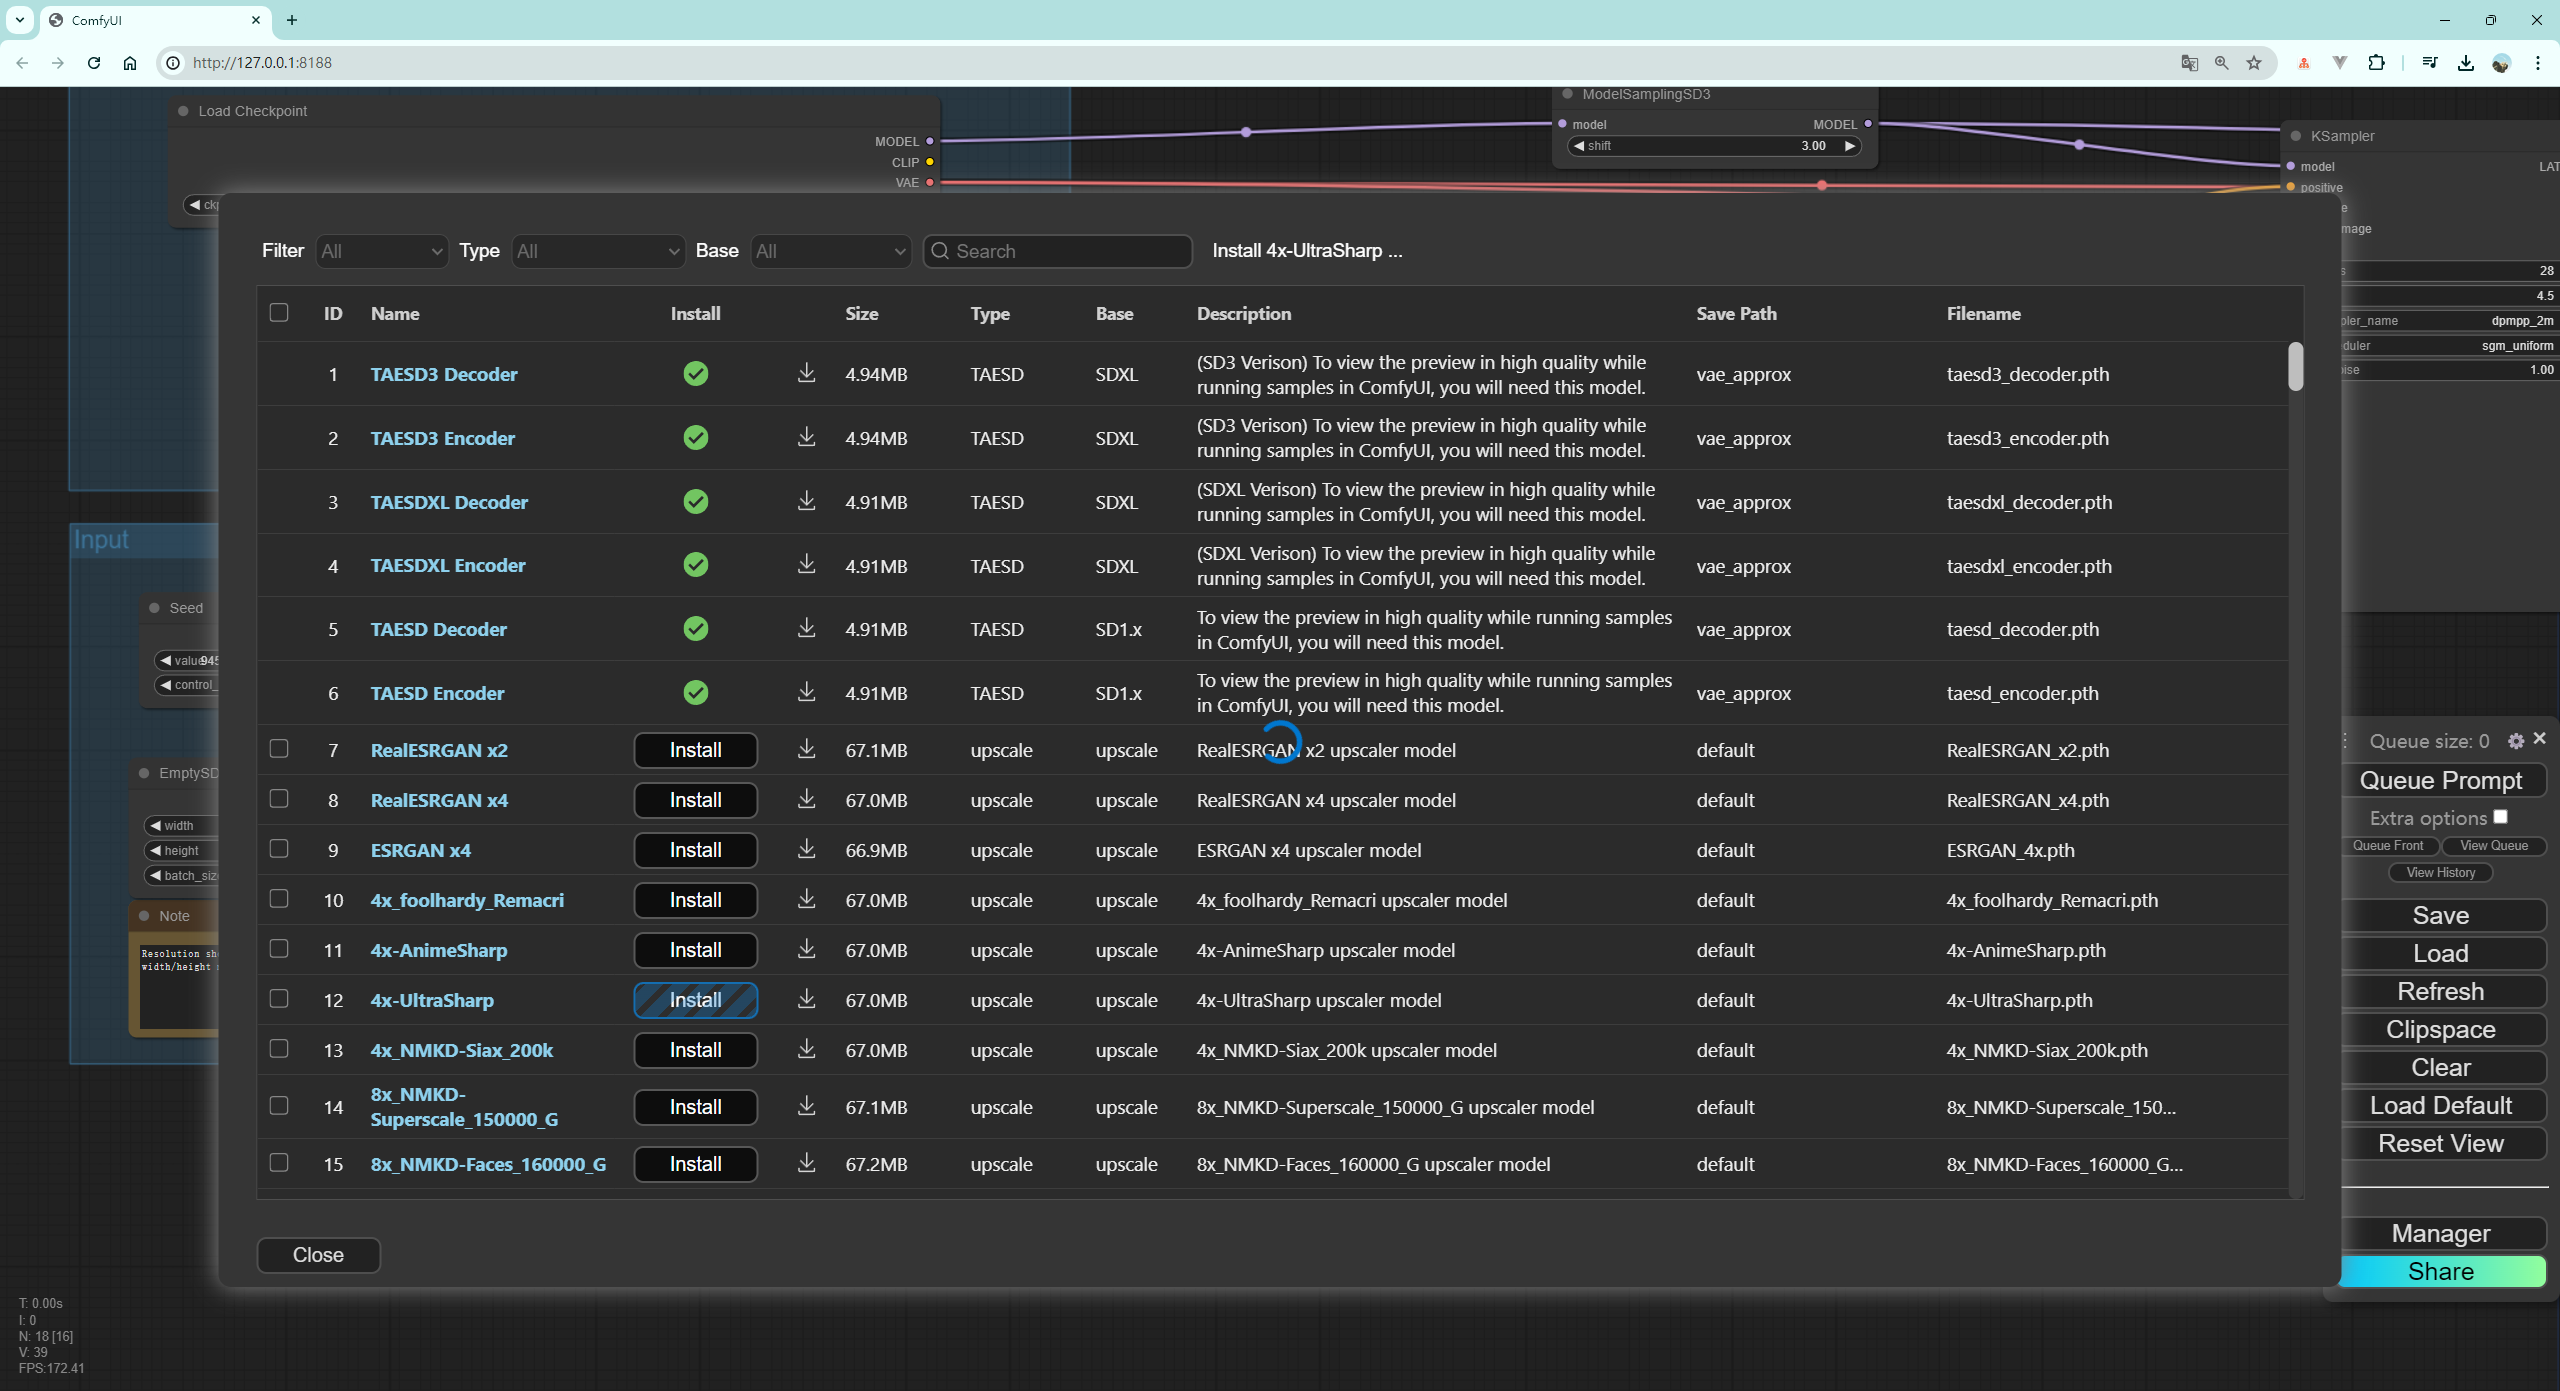2560x1391 pixels.
Task: Click Install button for RealESRGAN x2
Action: point(696,750)
